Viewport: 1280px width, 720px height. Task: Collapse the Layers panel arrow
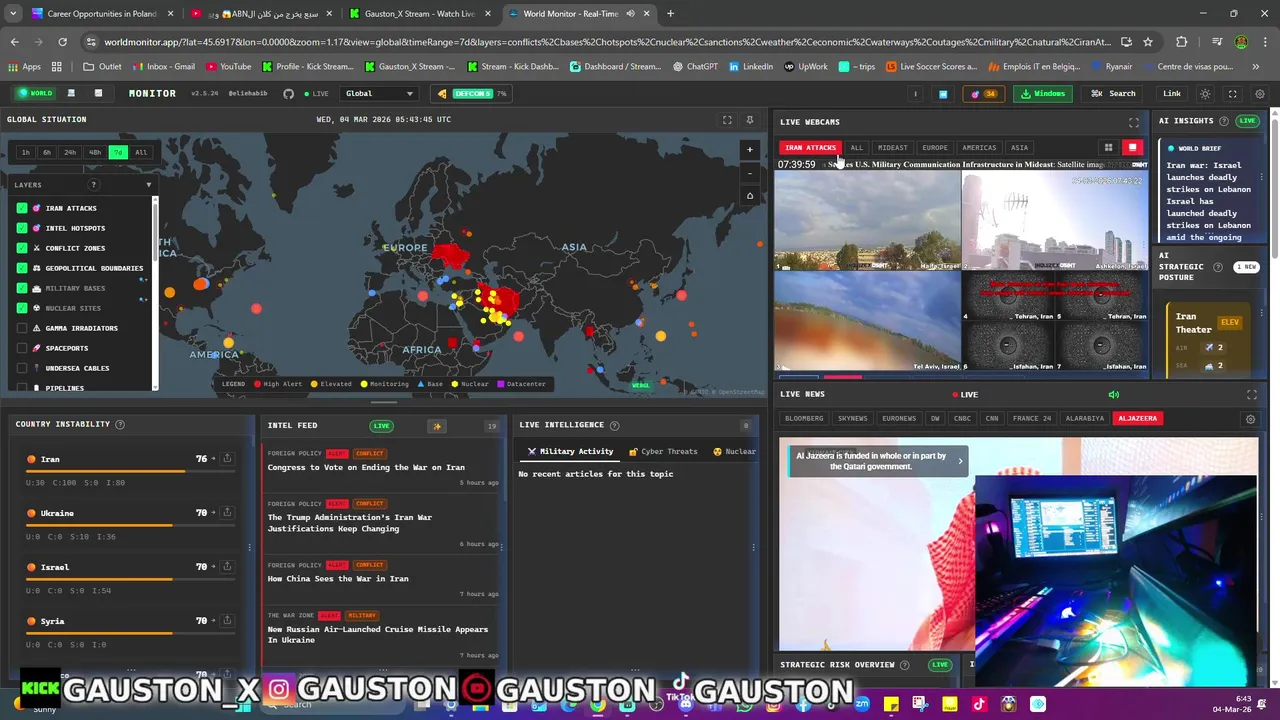148,185
